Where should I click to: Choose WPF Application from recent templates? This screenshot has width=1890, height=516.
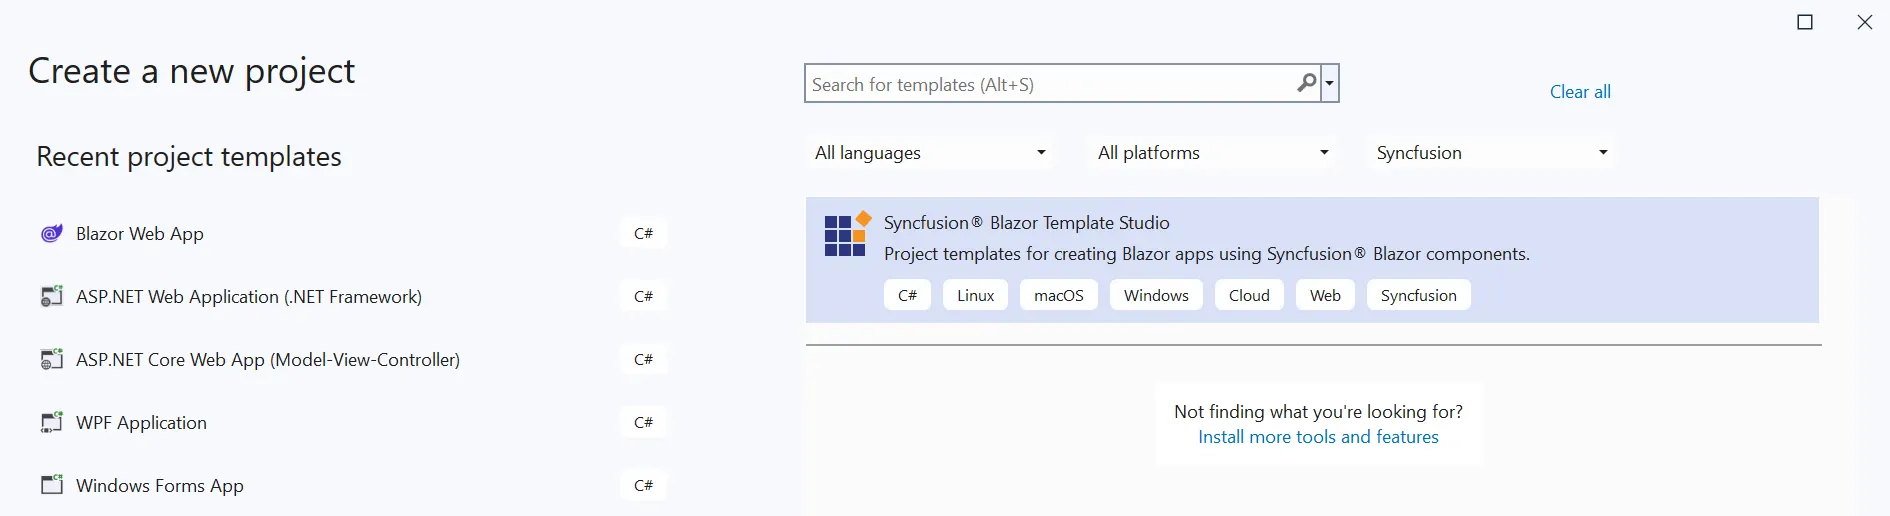(x=142, y=423)
